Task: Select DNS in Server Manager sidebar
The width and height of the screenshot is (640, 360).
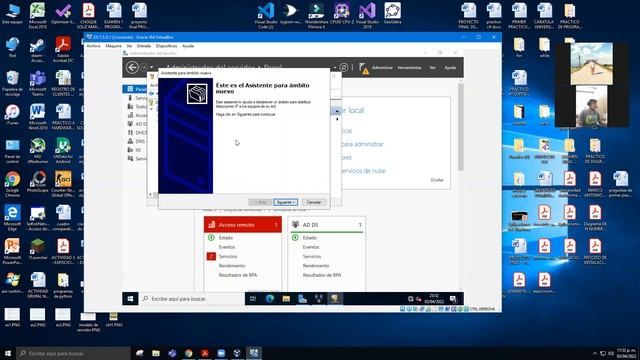Action: point(136,141)
